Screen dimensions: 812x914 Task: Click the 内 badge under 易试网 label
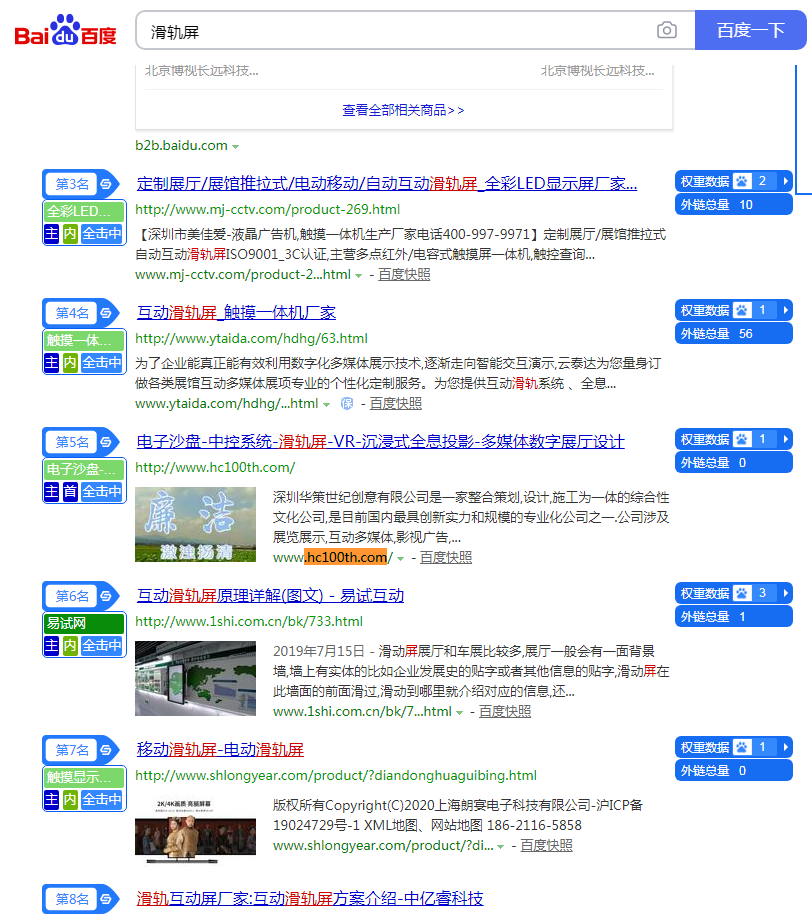coord(70,645)
